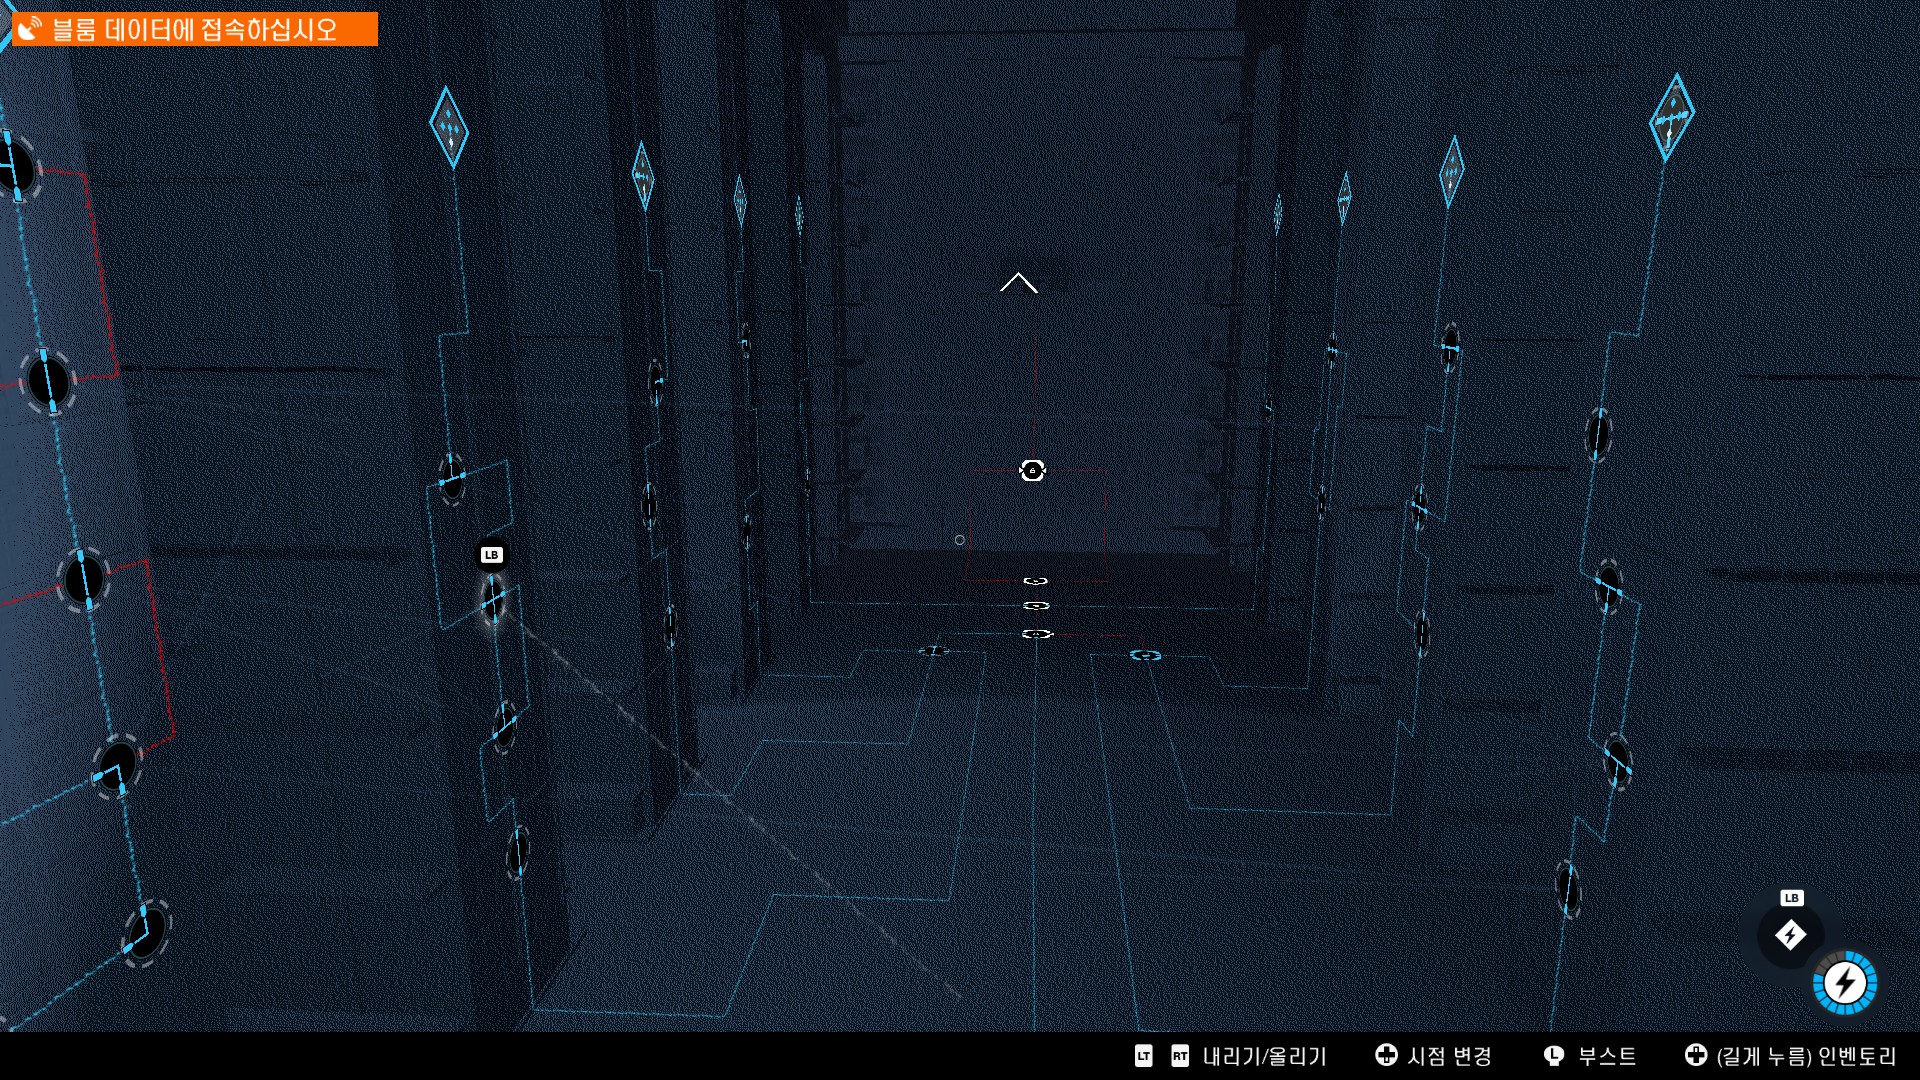This screenshot has height=1080, width=1920.
Task: Select the 블룸 데이터에 접속하십시오 objective banner
Action: [195, 29]
